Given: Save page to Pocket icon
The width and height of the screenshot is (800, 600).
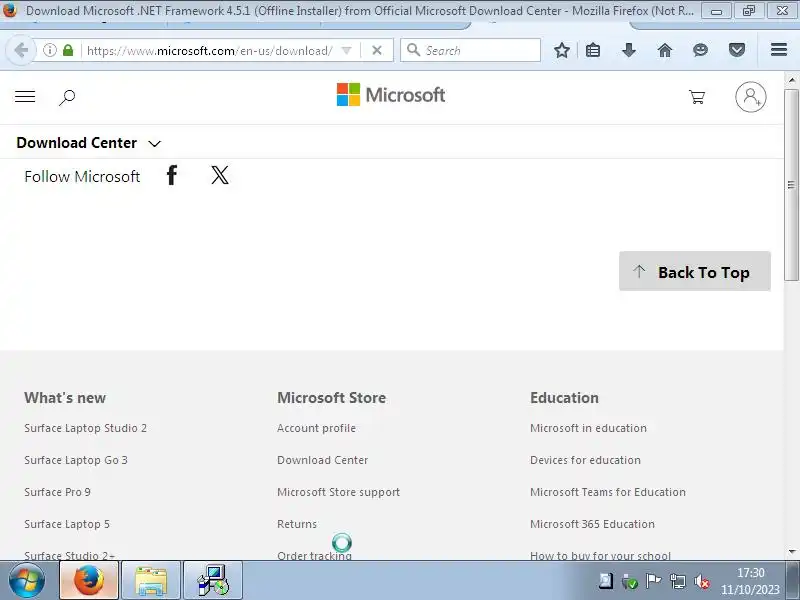Looking at the screenshot, I should pos(736,50).
